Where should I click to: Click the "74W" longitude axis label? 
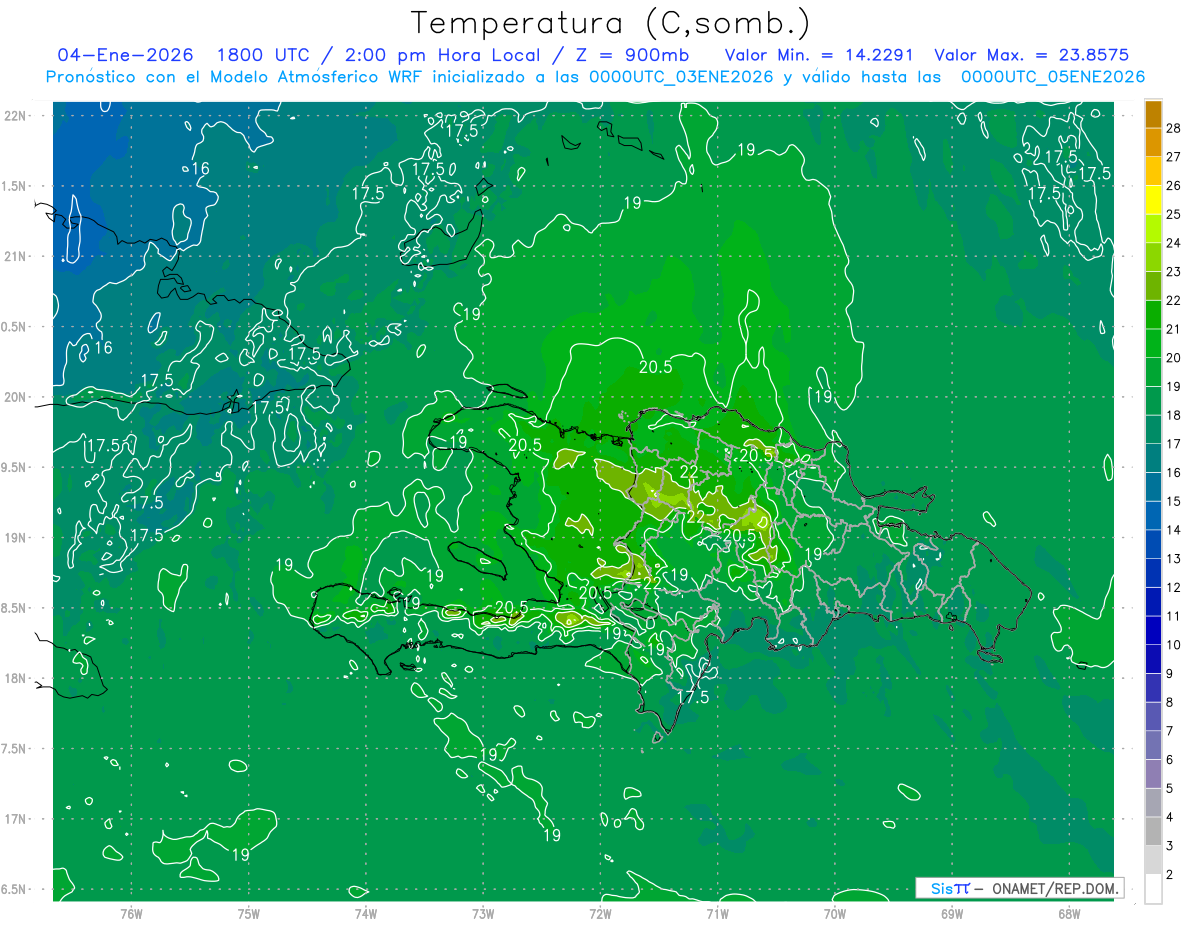click(x=366, y=913)
